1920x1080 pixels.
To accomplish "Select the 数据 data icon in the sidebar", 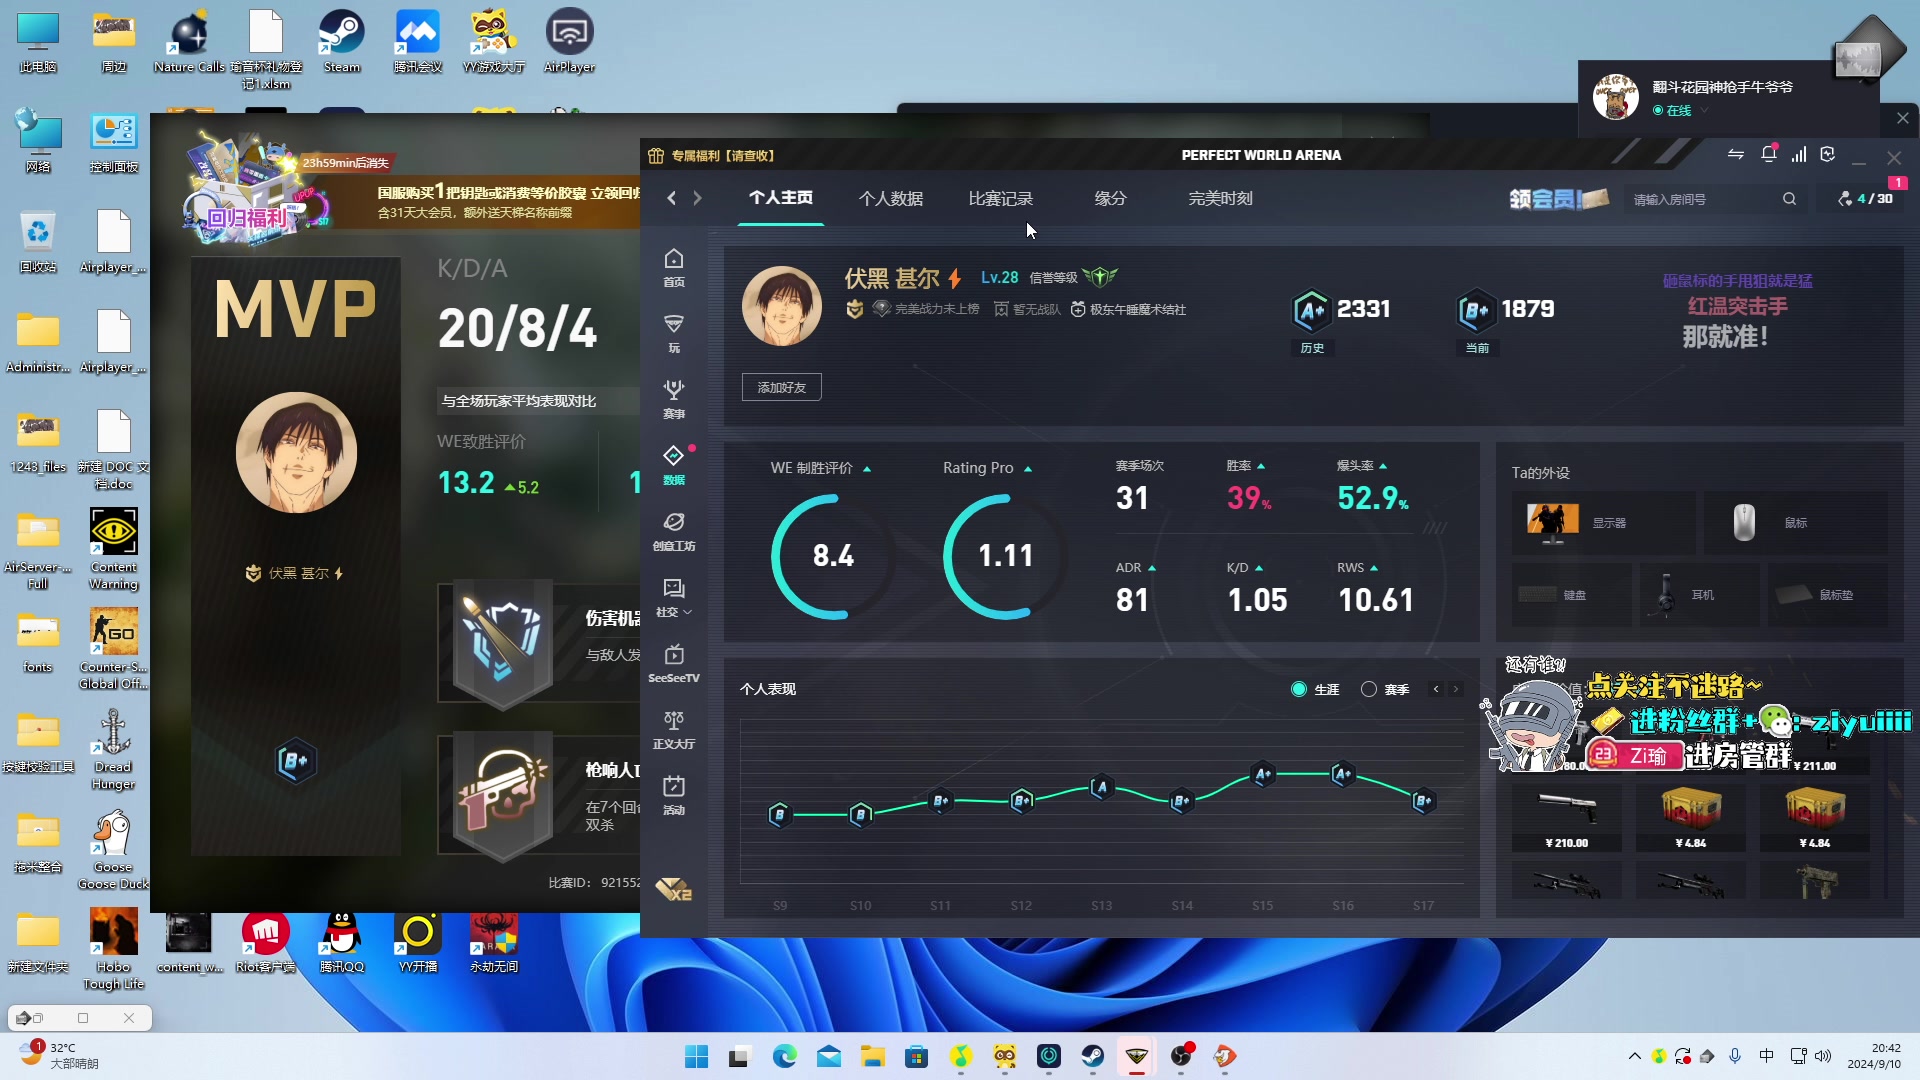I will pyautogui.click(x=674, y=465).
